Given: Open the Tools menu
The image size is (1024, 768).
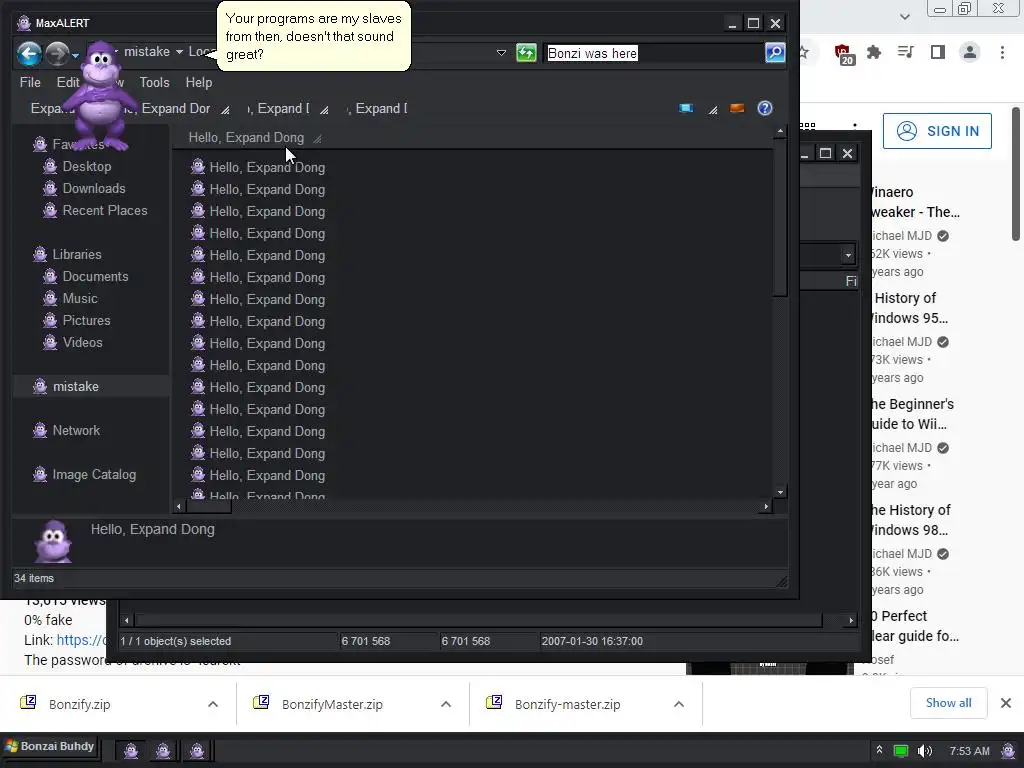Looking at the screenshot, I should tap(154, 82).
